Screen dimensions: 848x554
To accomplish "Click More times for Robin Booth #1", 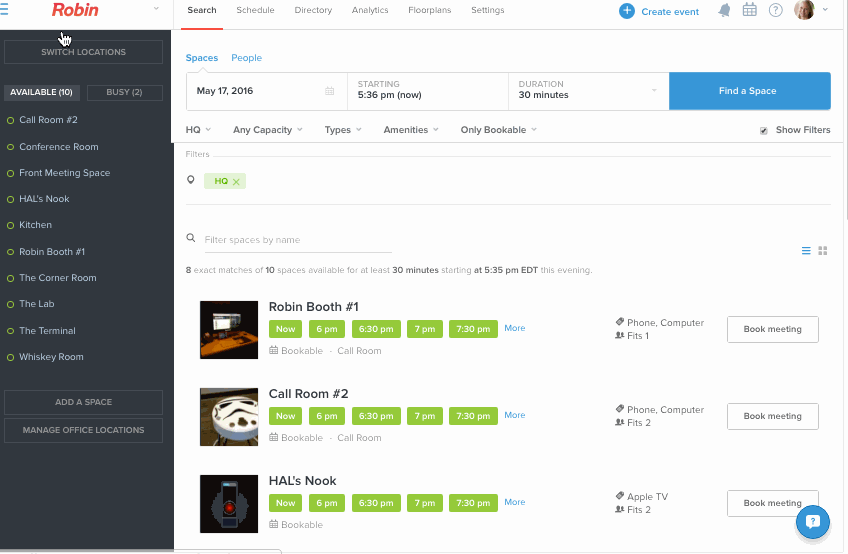I will click(514, 328).
